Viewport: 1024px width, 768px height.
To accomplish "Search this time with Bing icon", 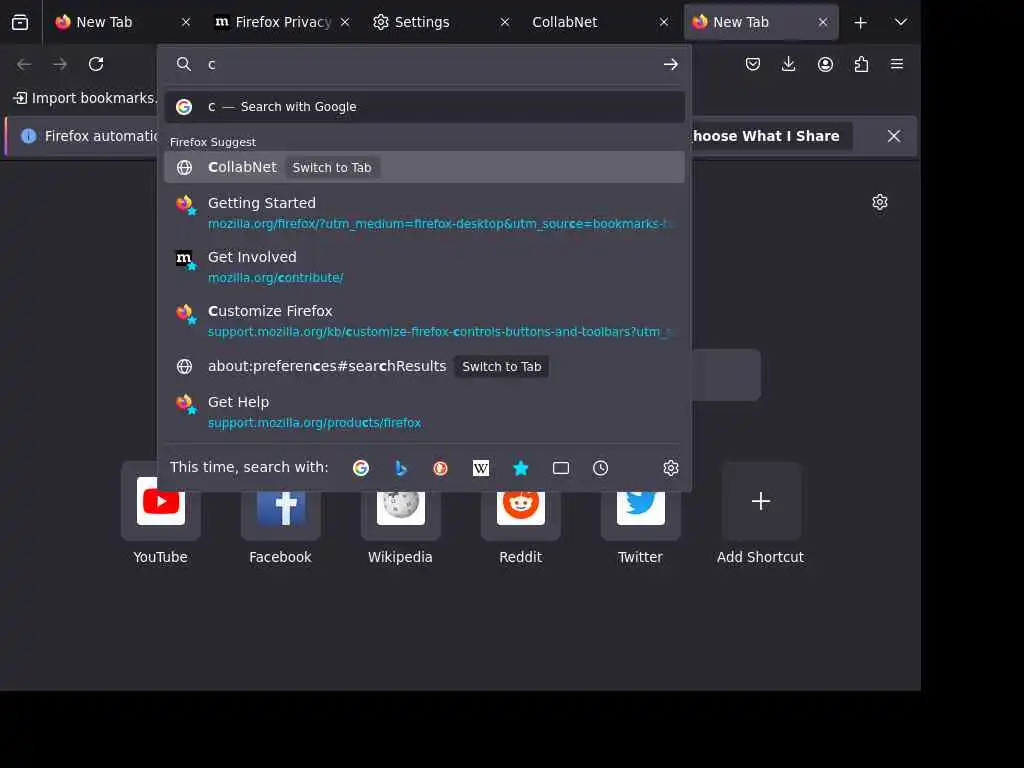I will point(401,468).
